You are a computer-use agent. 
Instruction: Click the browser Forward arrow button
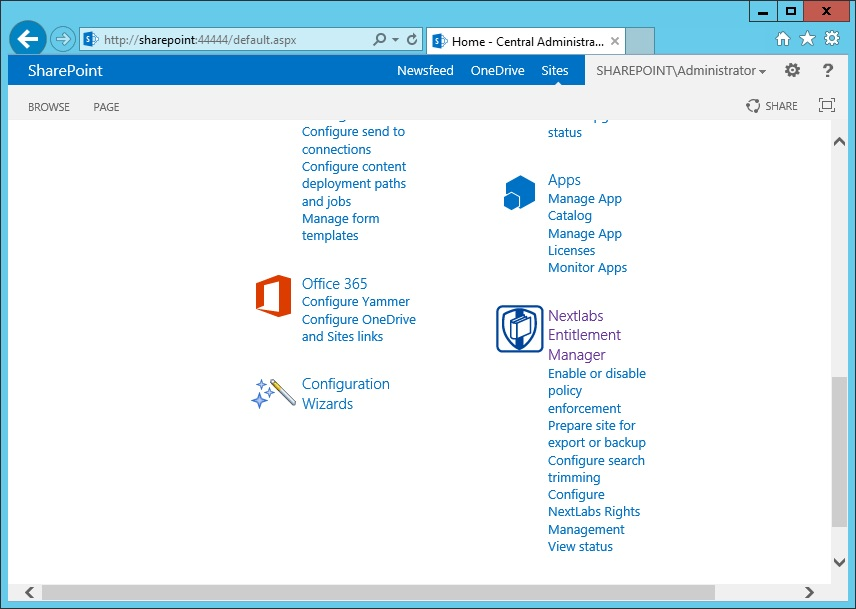(63, 39)
